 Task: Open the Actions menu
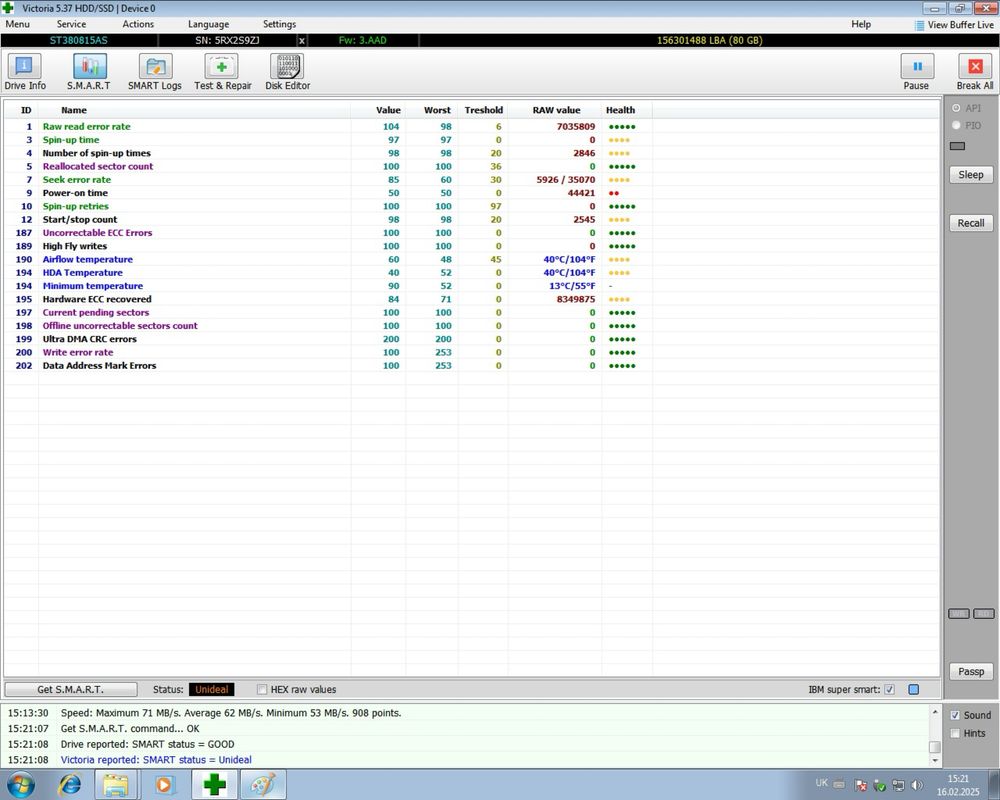(x=138, y=24)
